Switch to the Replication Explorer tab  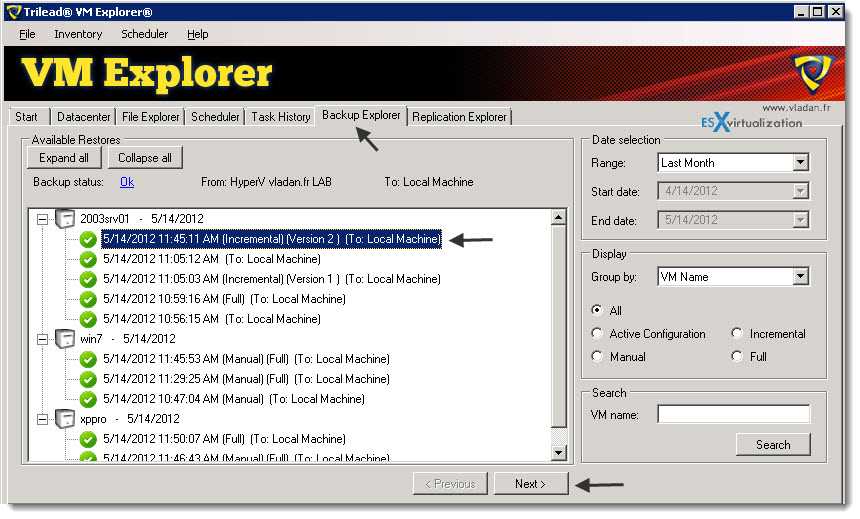pos(459,117)
